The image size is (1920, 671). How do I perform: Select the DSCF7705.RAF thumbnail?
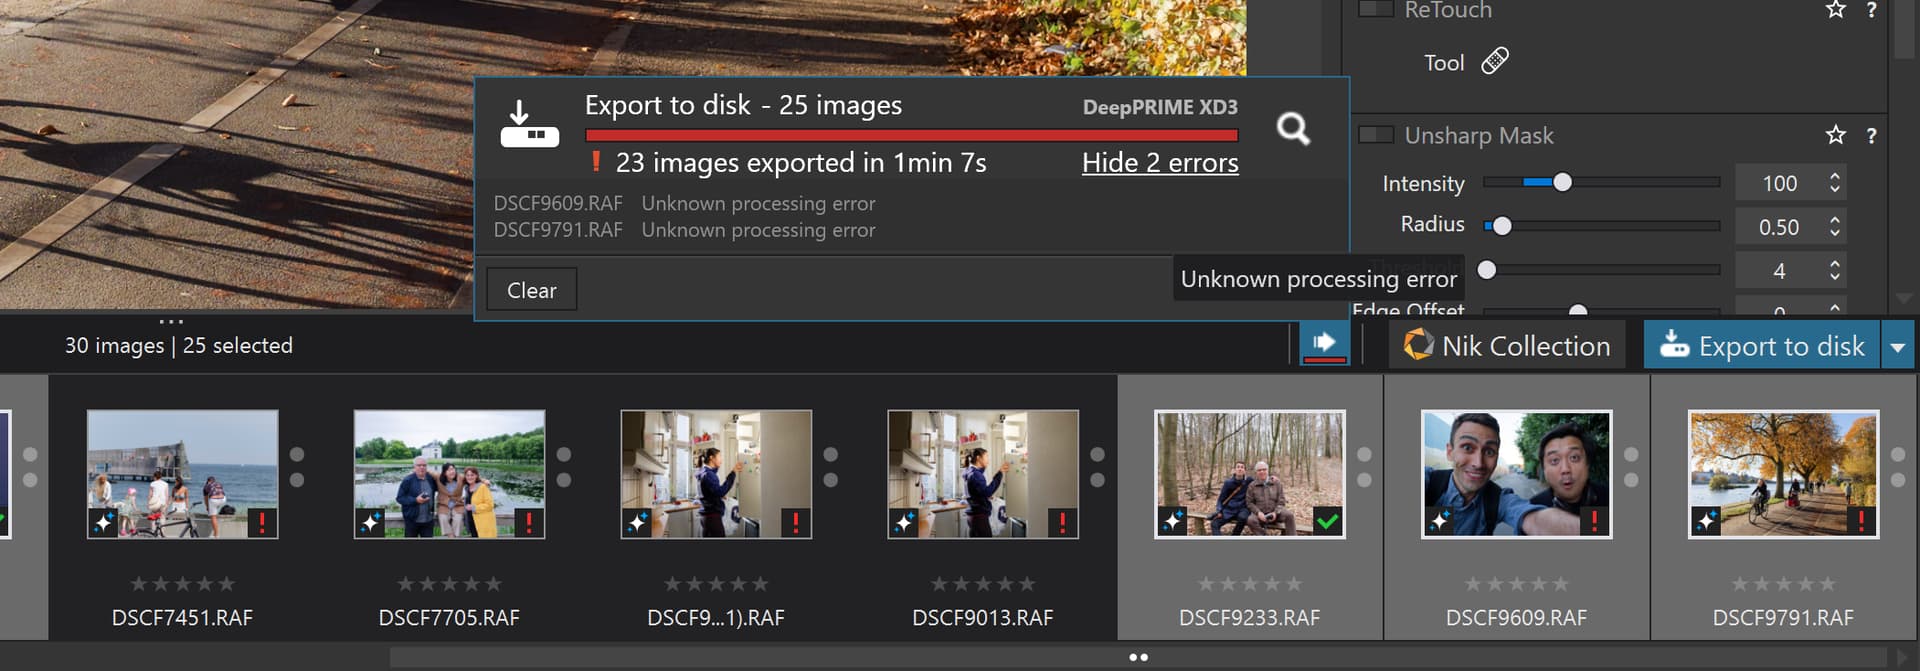[449, 474]
